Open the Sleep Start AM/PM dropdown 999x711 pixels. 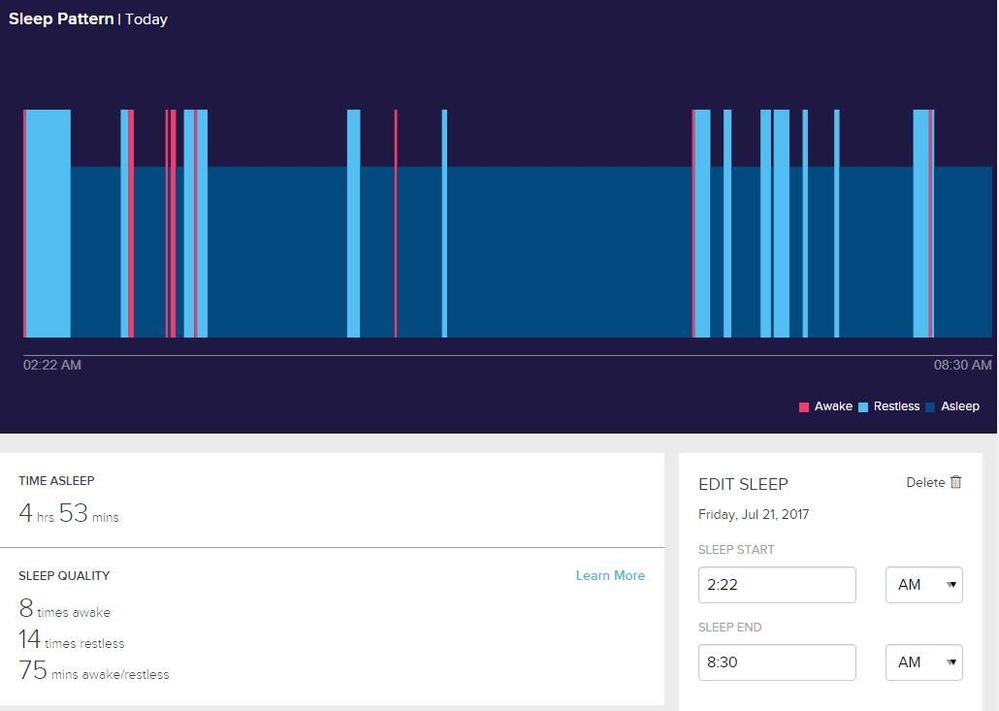[x=924, y=585]
